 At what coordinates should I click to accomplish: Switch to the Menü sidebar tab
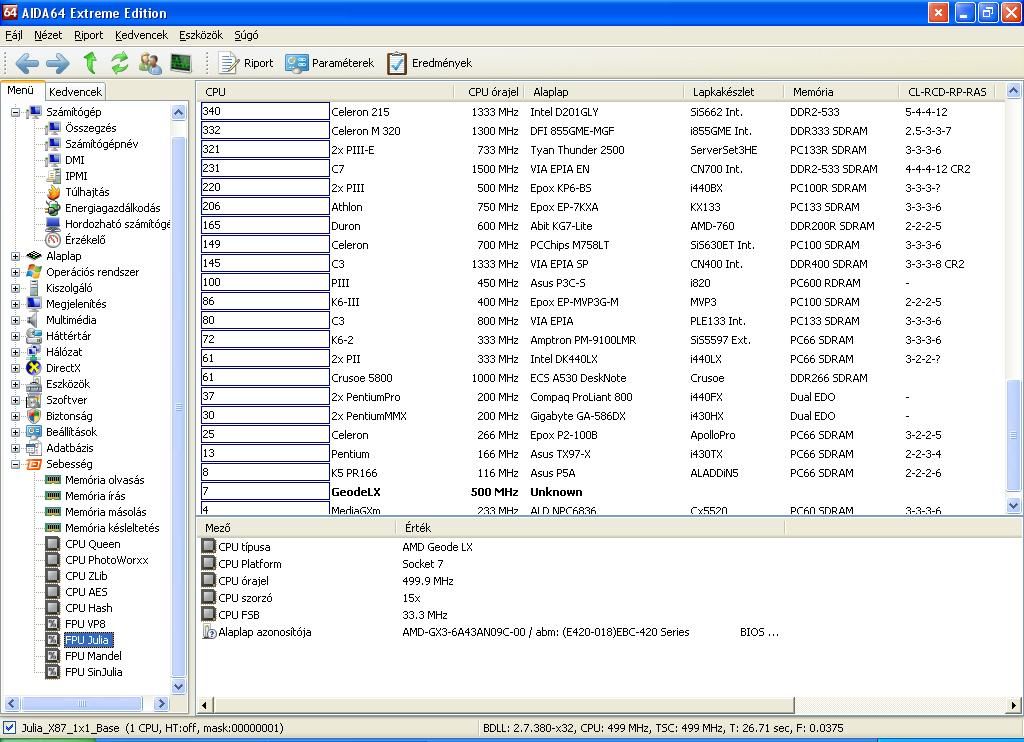click(x=21, y=90)
